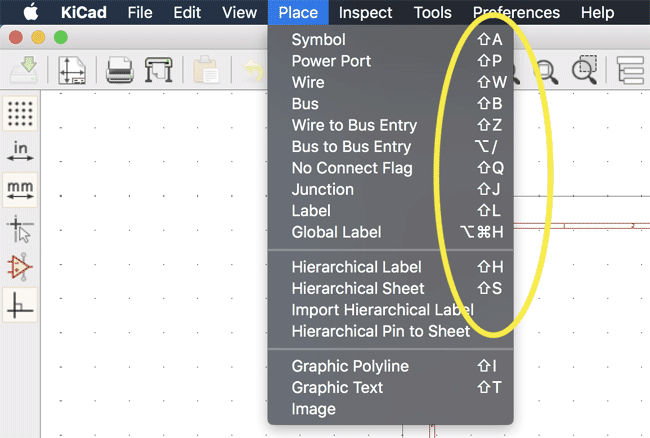The image size is (650, 438).
Task: Choose Power Port menu entry
Action: click(x=390, y=61)
